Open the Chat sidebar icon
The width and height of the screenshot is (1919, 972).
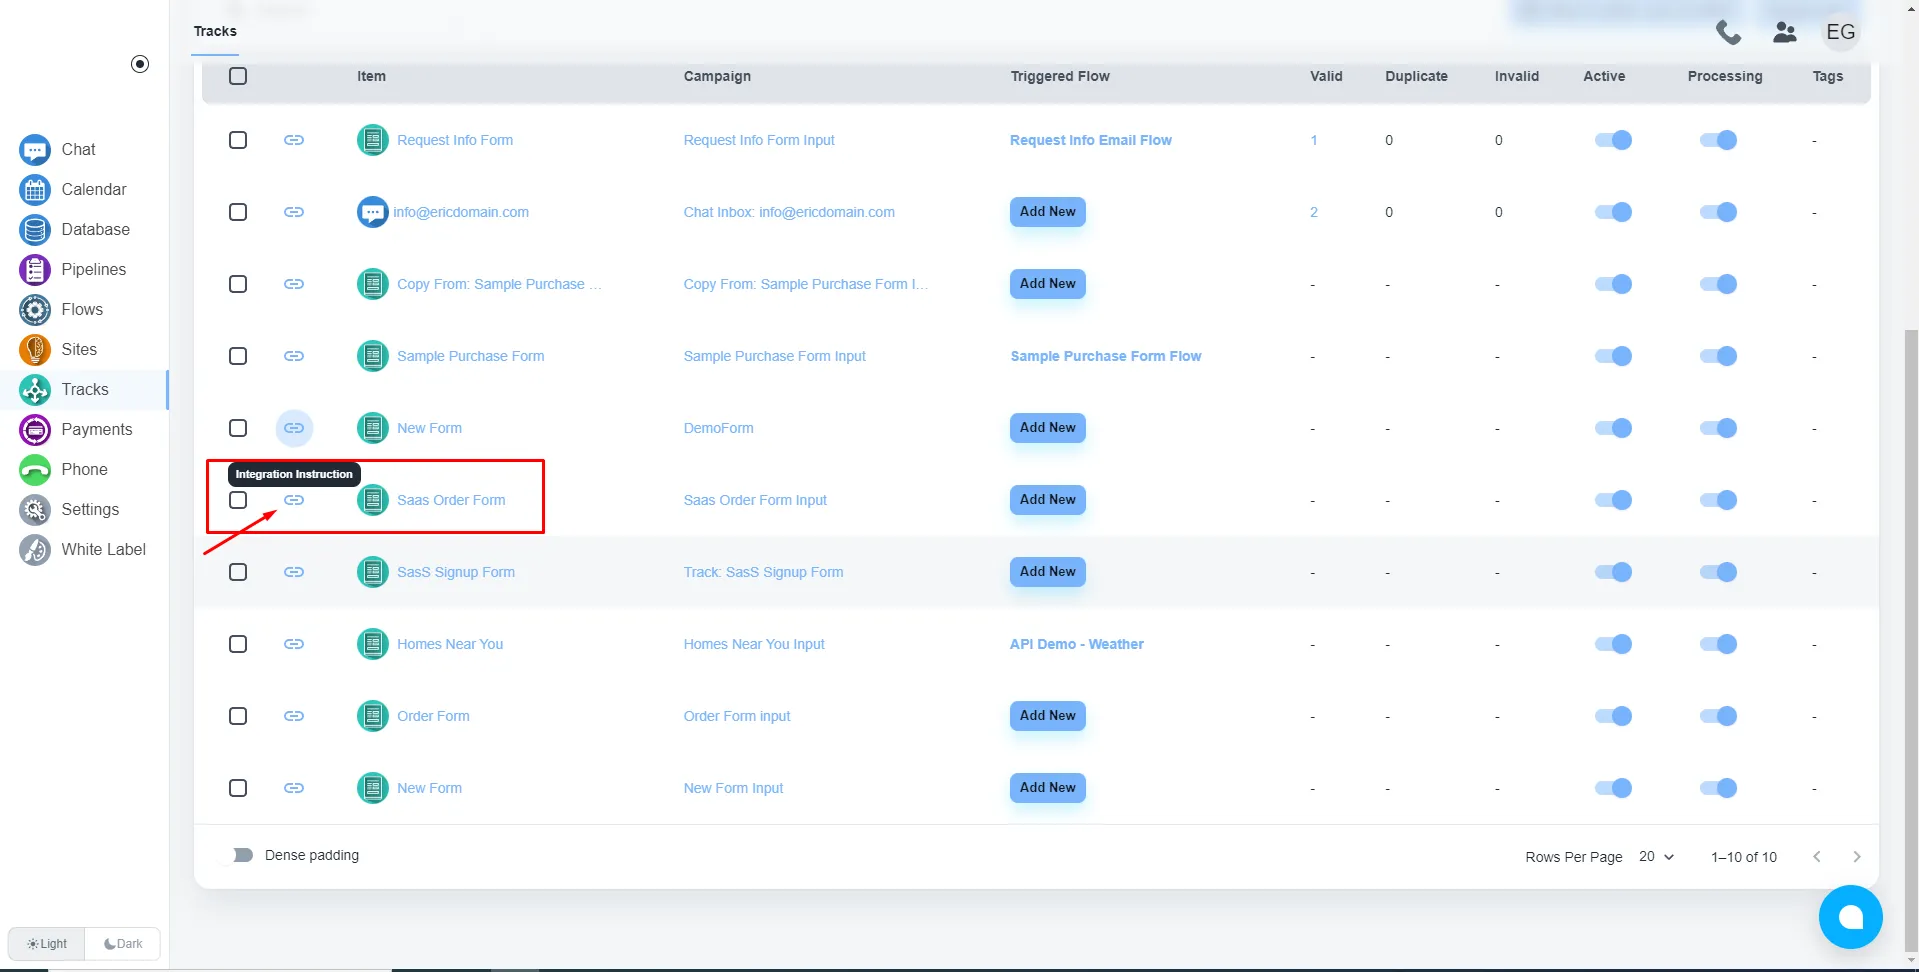pyautogui.click(x=35, y=150)
